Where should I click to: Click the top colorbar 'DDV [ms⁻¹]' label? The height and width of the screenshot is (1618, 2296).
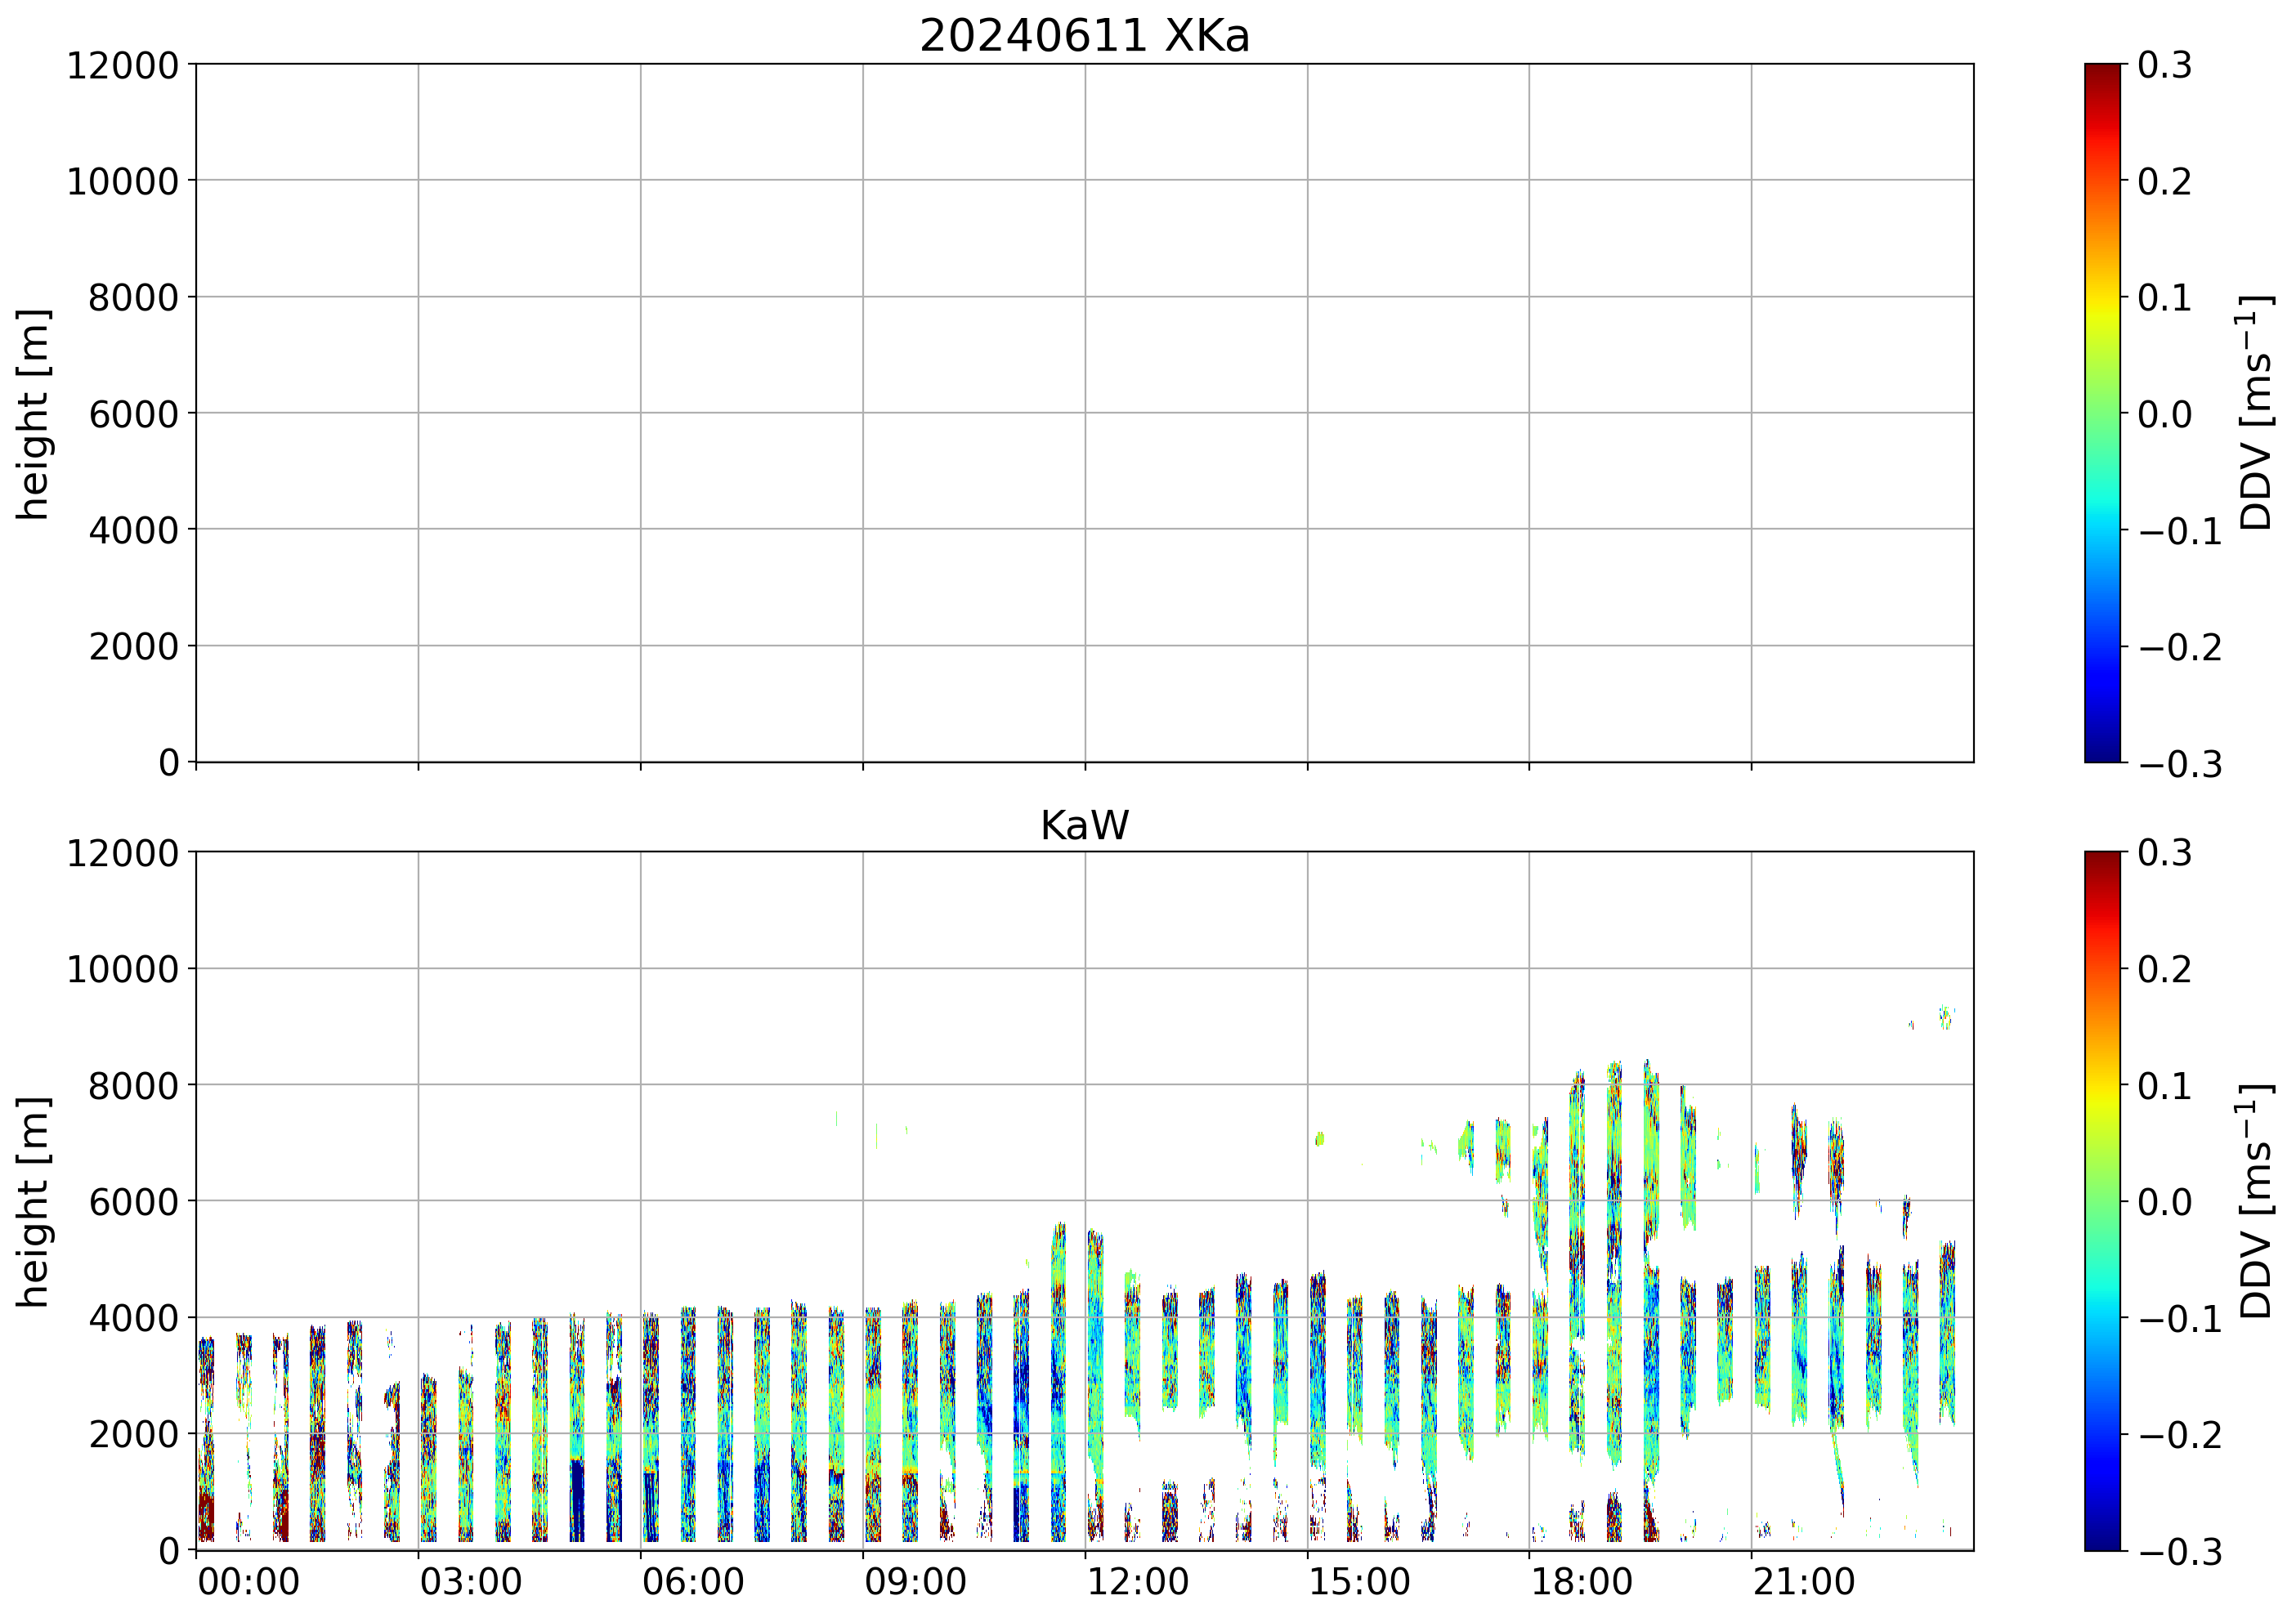click(2256, 412)
